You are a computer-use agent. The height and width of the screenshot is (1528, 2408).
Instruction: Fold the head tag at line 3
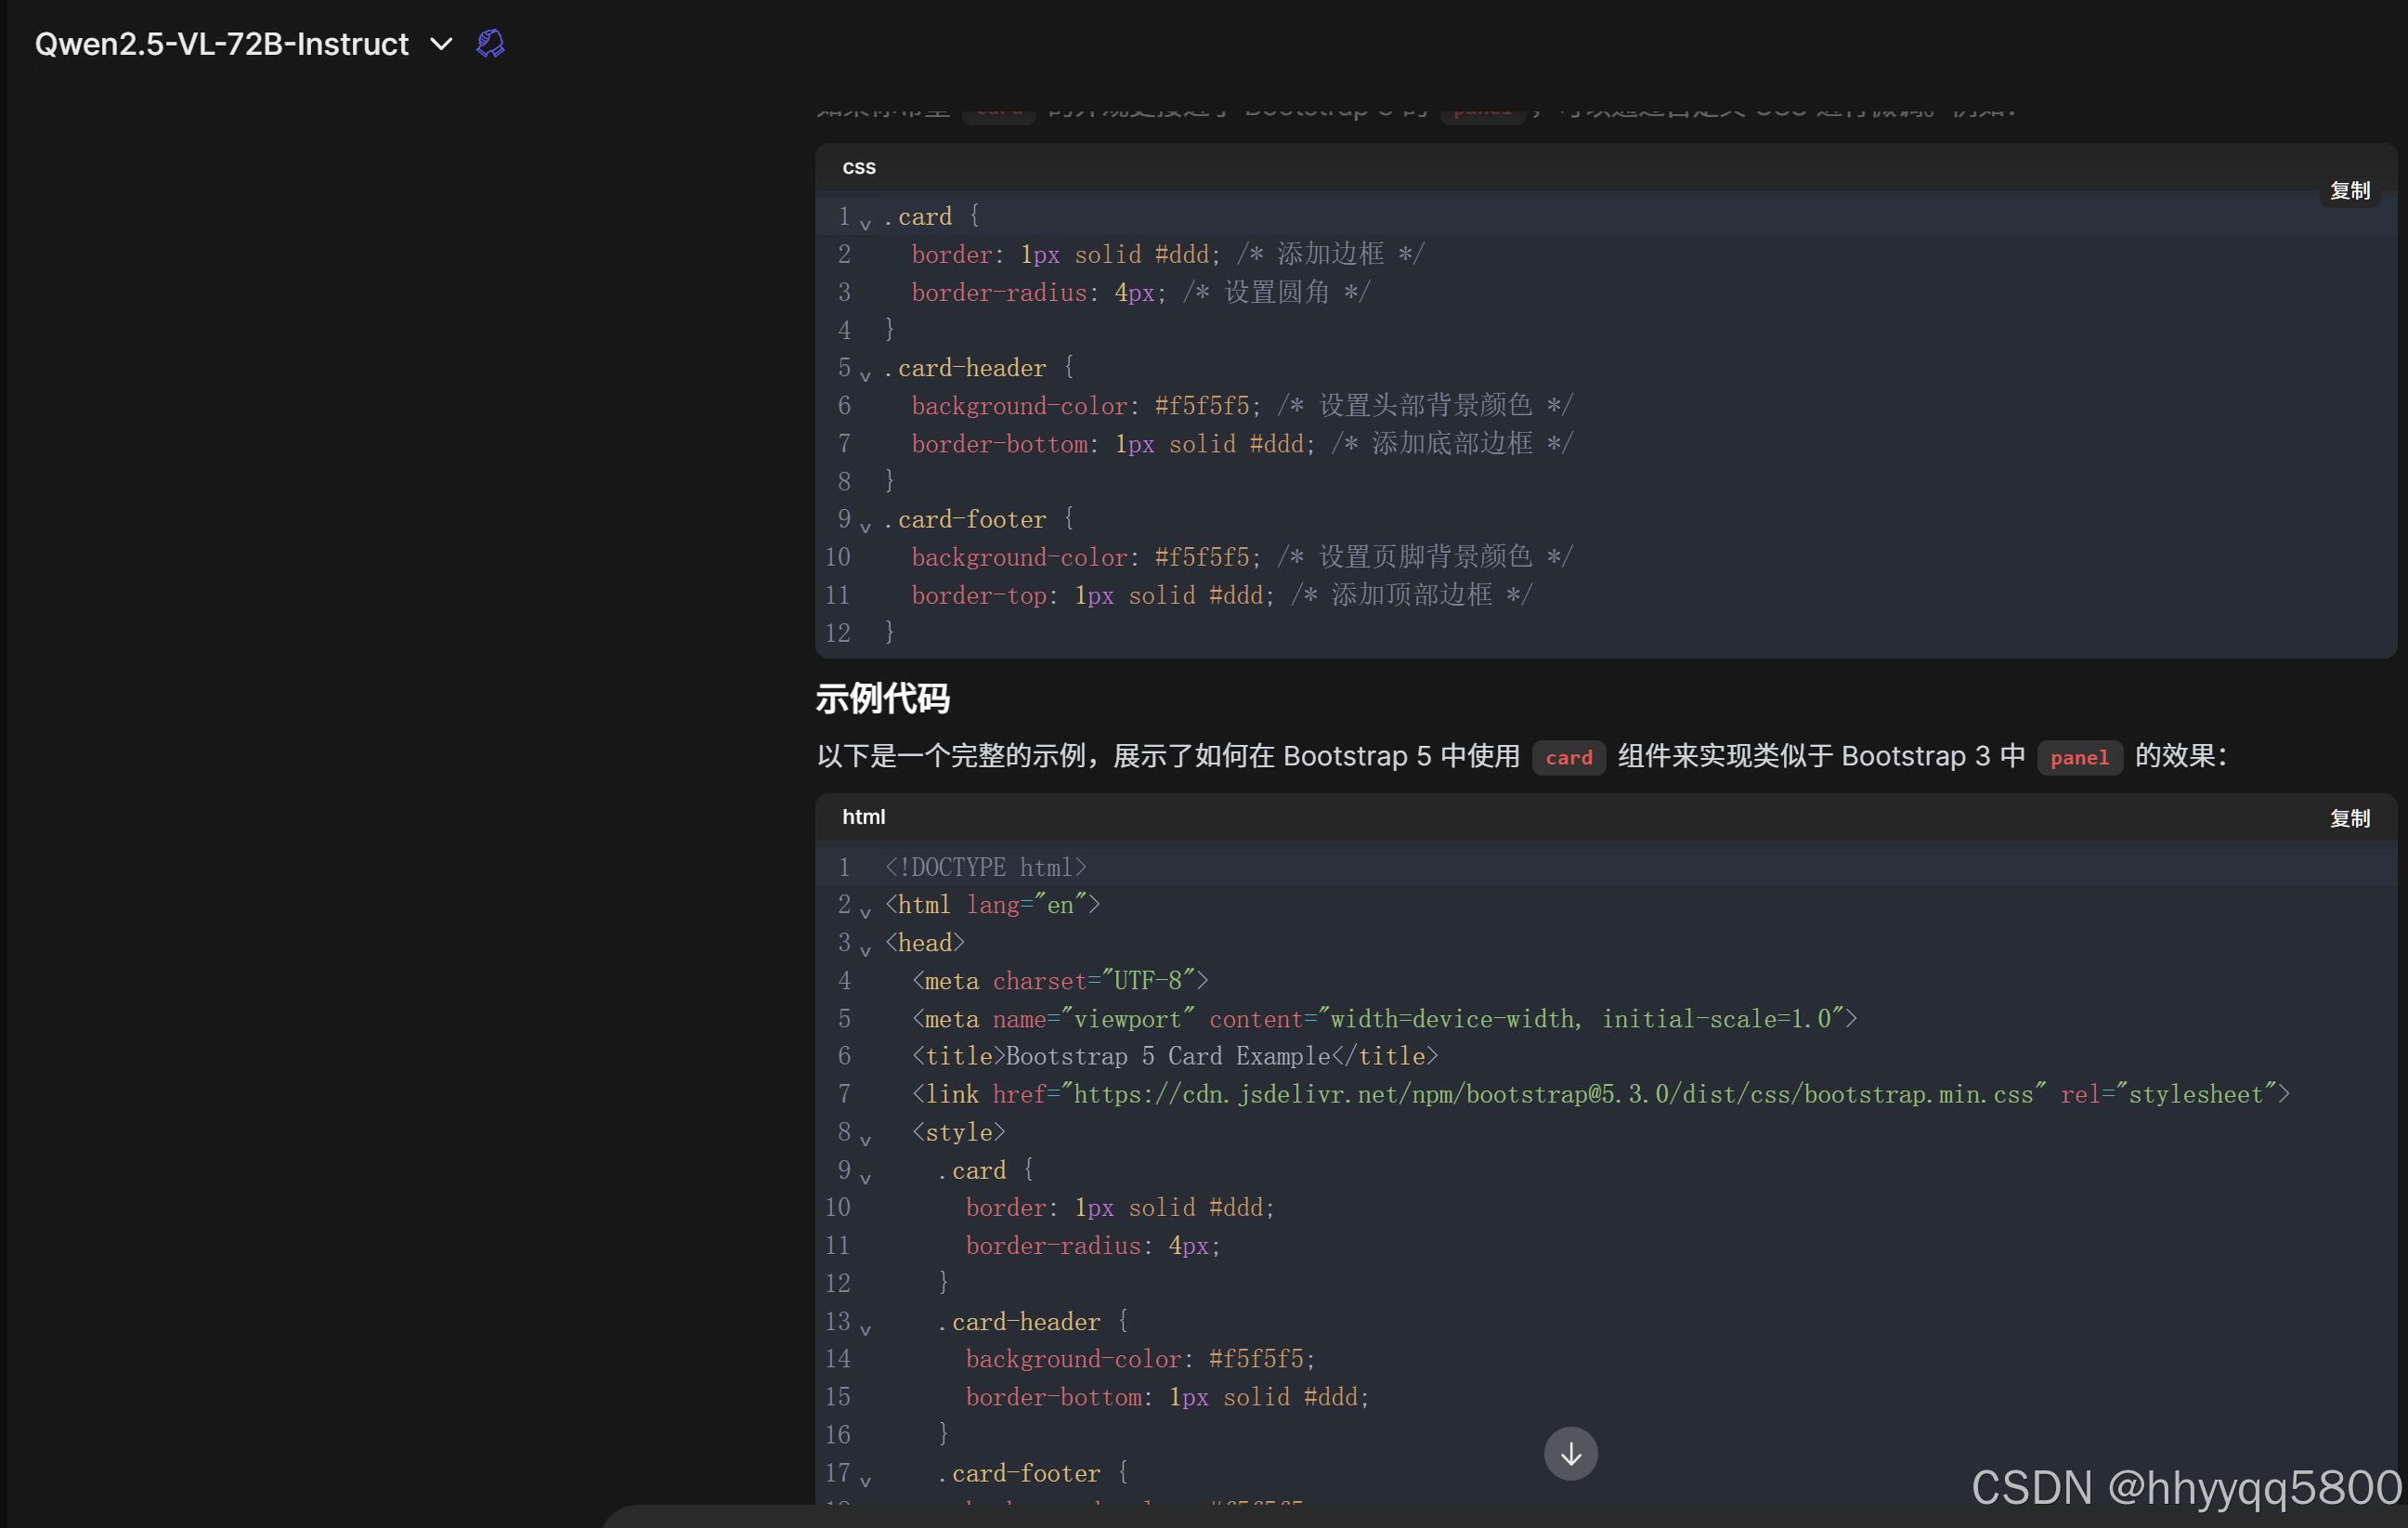click(865, 950)
